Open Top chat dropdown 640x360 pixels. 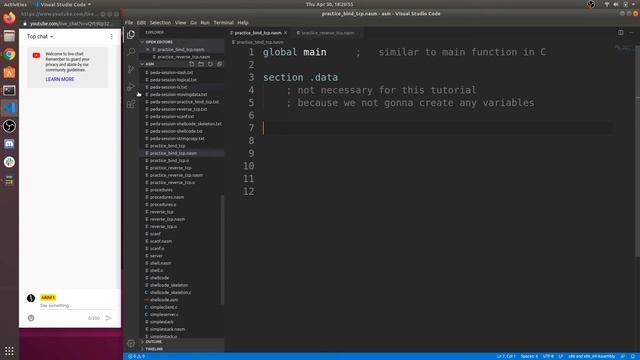(x=40, y=37)
